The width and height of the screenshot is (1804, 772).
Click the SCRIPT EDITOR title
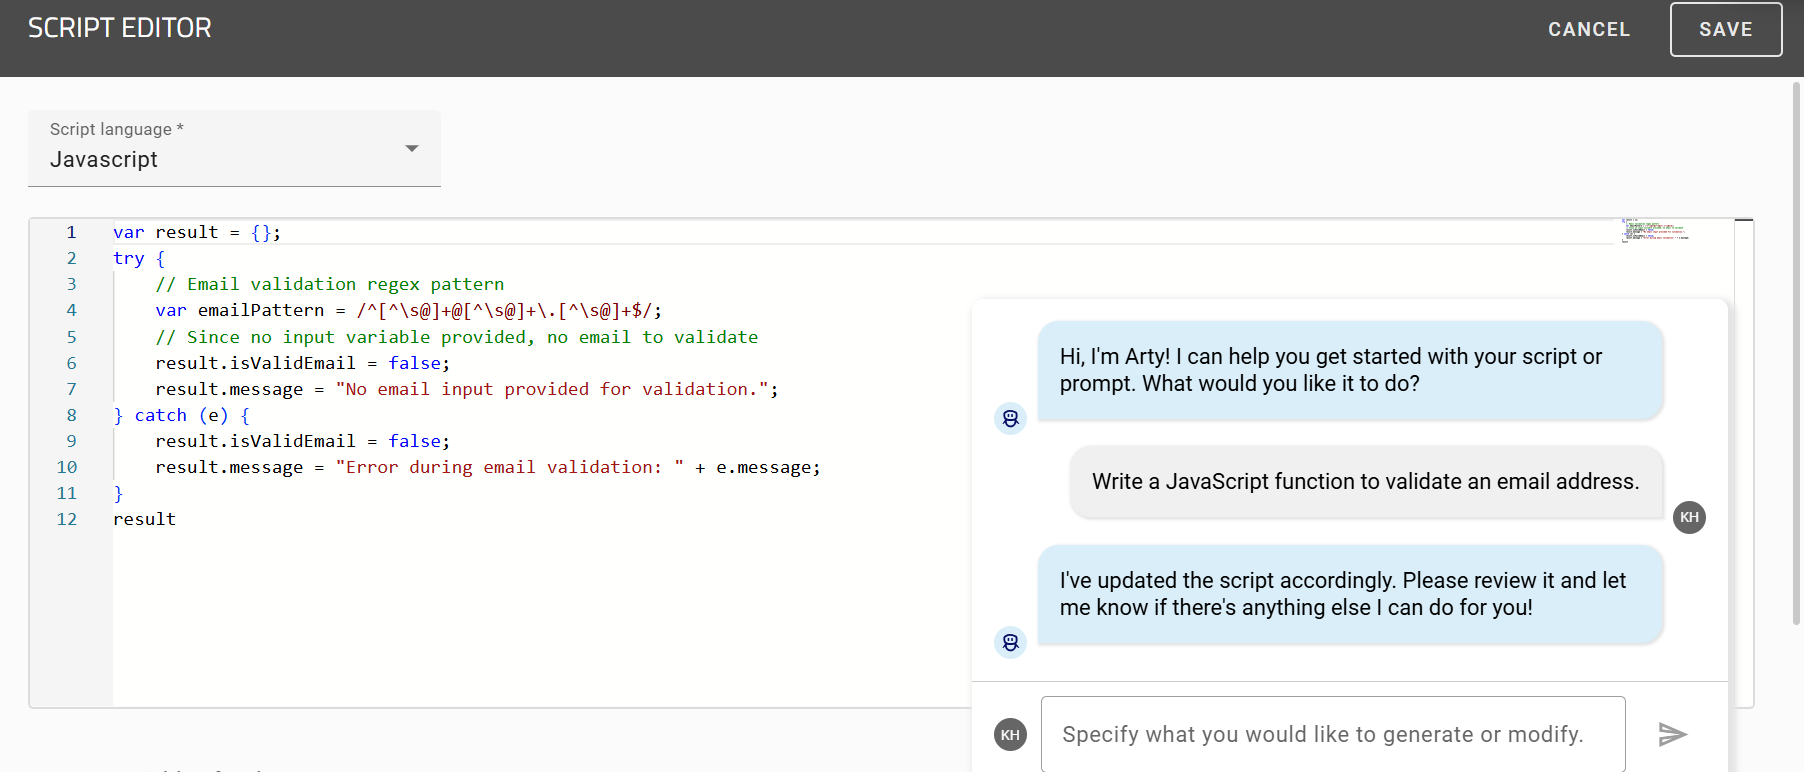(x=120, y=28)
